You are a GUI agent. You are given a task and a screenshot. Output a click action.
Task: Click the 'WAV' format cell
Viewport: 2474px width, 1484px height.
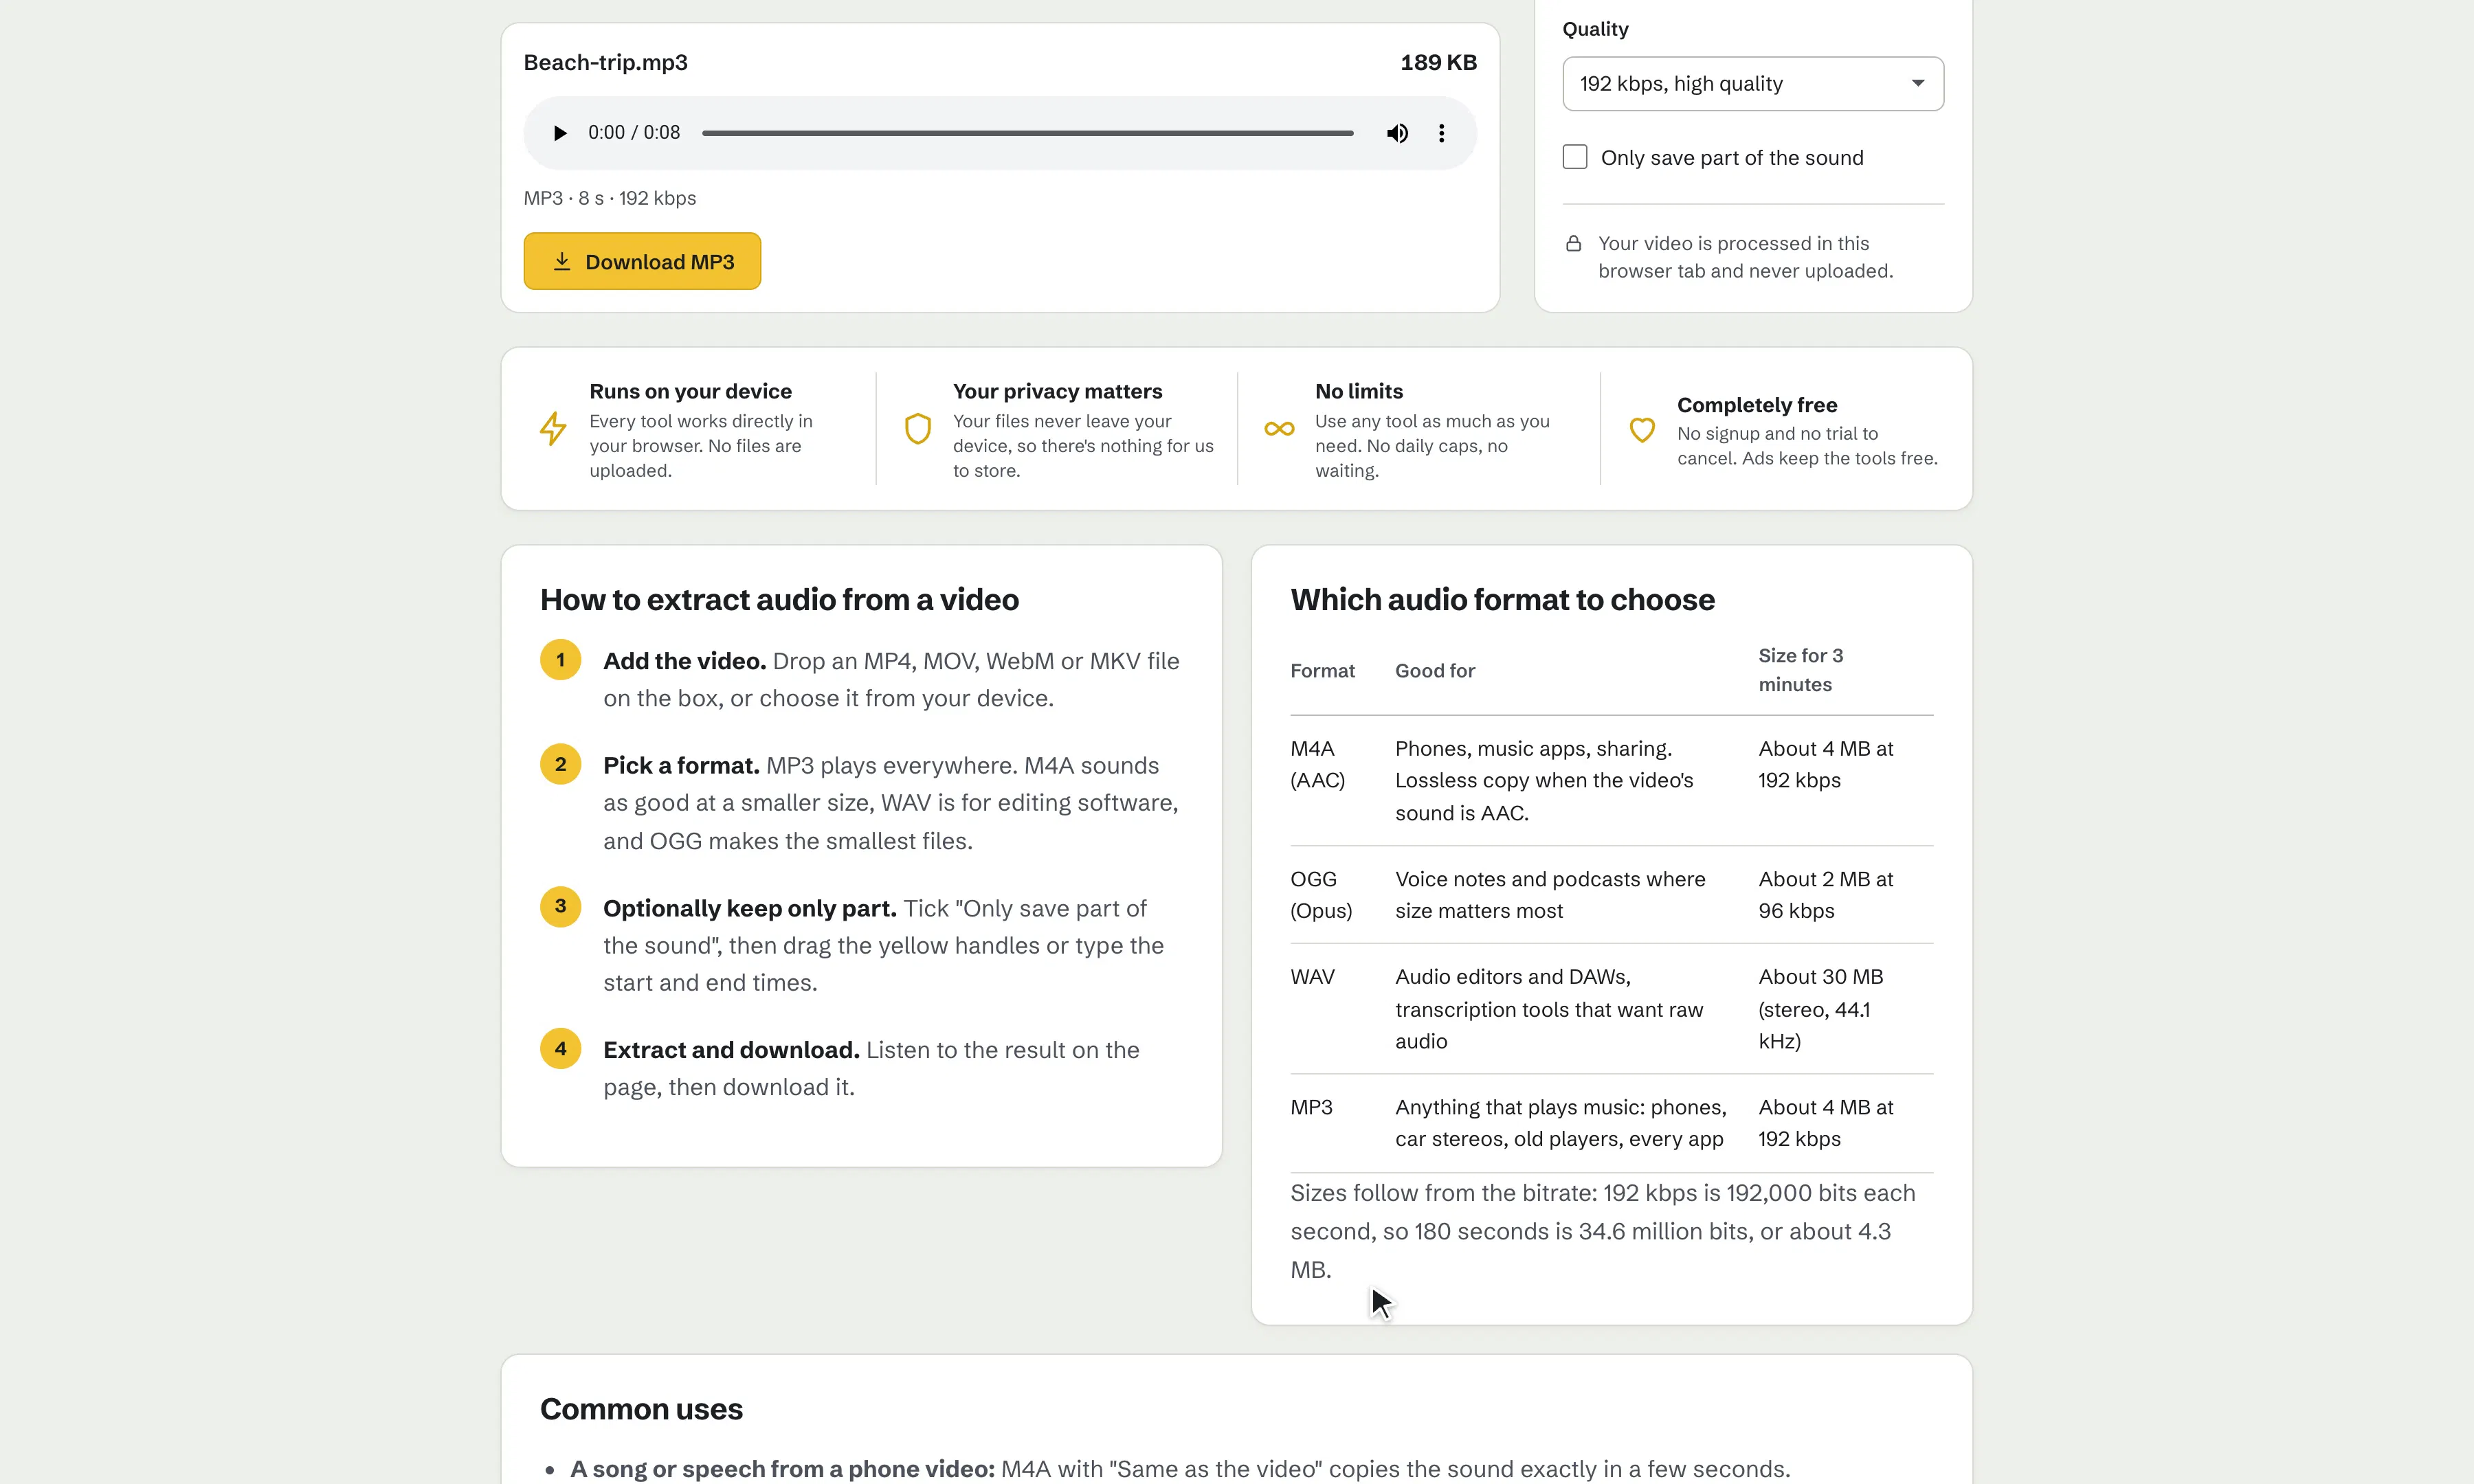click(x=1312, y=977)
